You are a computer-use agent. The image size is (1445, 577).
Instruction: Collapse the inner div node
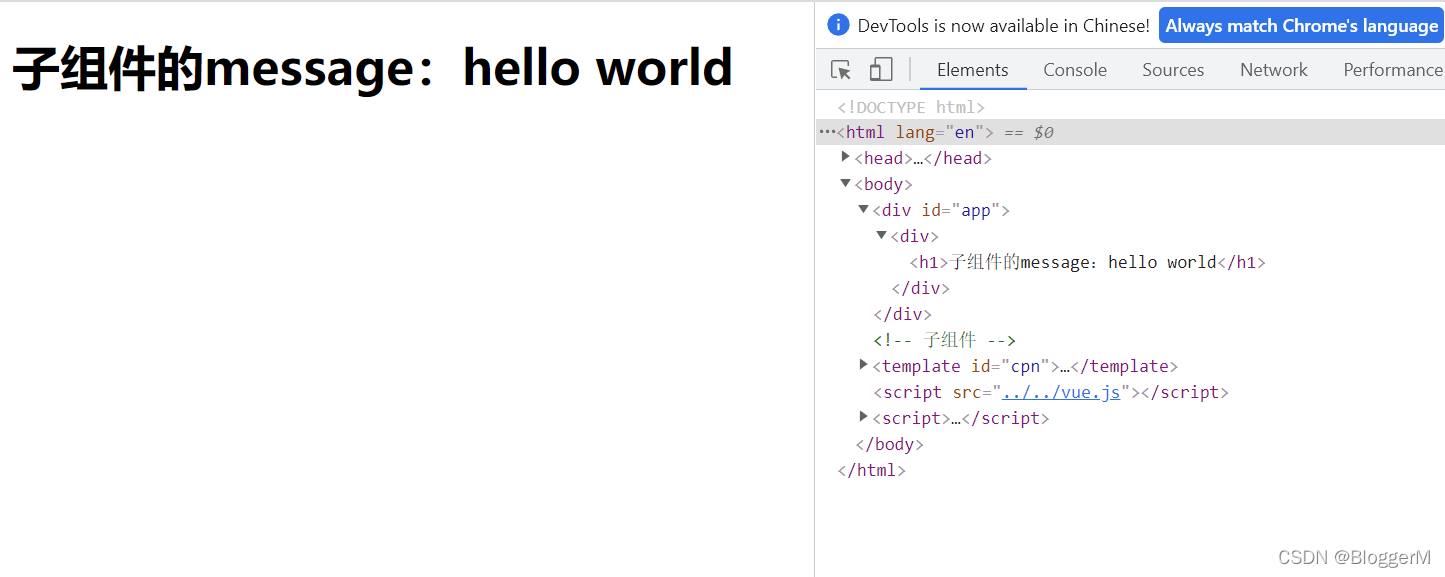pyautogui.click(x=882, y=235)
